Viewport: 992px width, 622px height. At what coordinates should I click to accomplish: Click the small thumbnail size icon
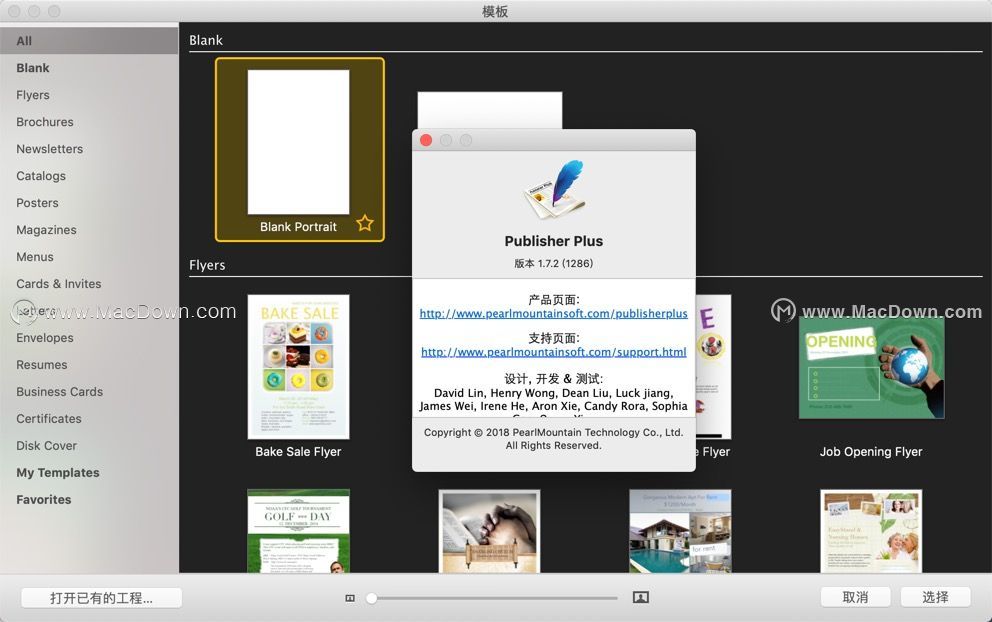point(350,598)
